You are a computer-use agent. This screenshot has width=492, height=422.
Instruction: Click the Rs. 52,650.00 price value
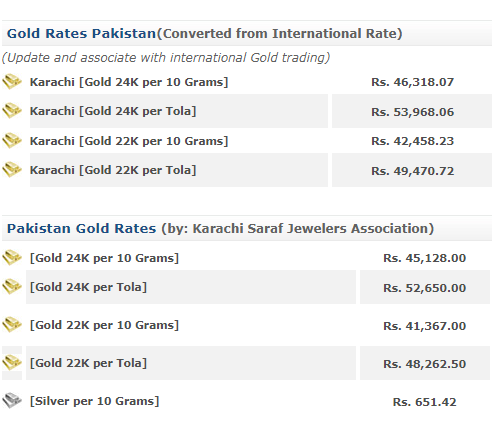[x=424, y=288]
